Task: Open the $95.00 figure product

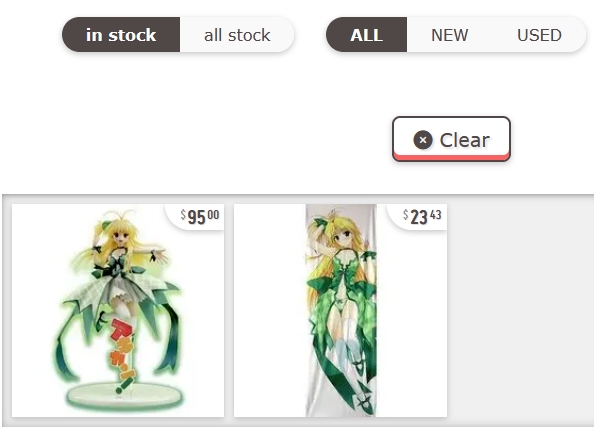Action: pos(118,310)
